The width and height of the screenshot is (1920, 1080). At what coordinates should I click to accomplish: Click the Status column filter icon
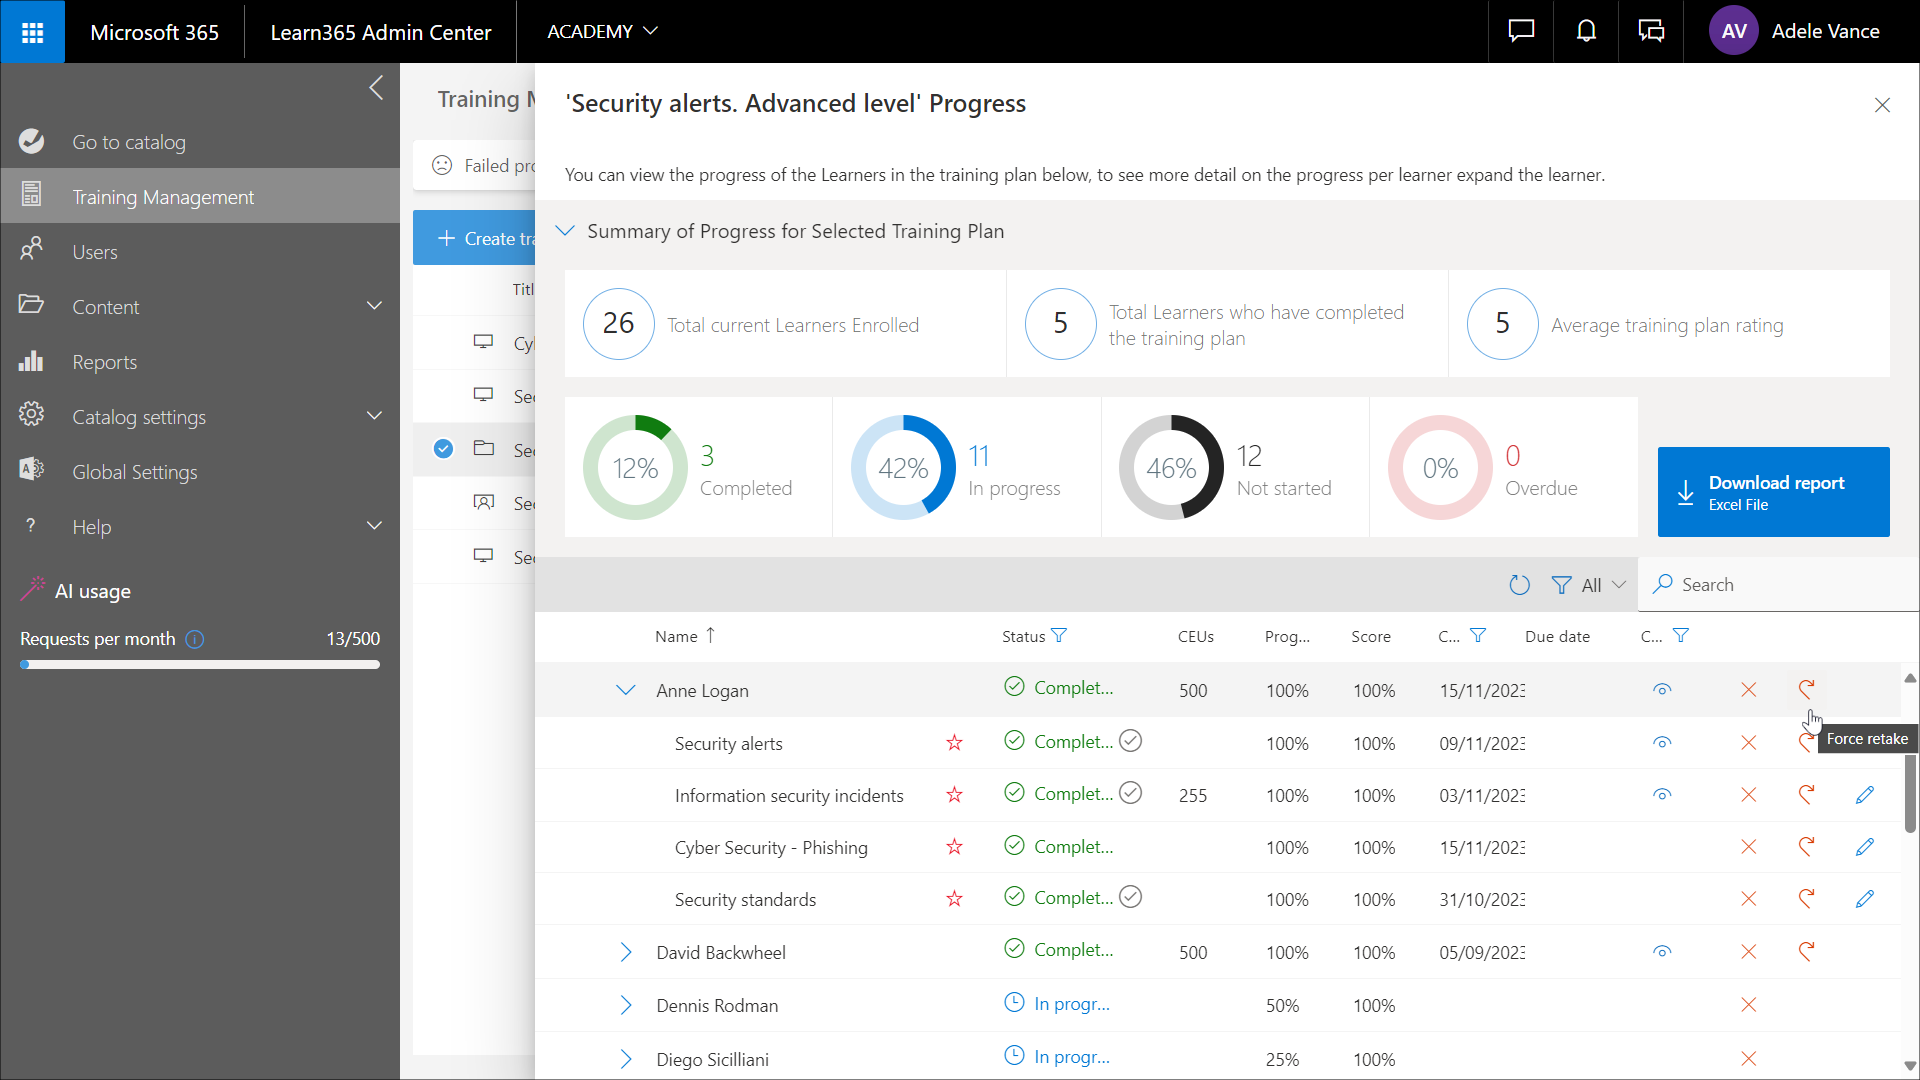1060,636
